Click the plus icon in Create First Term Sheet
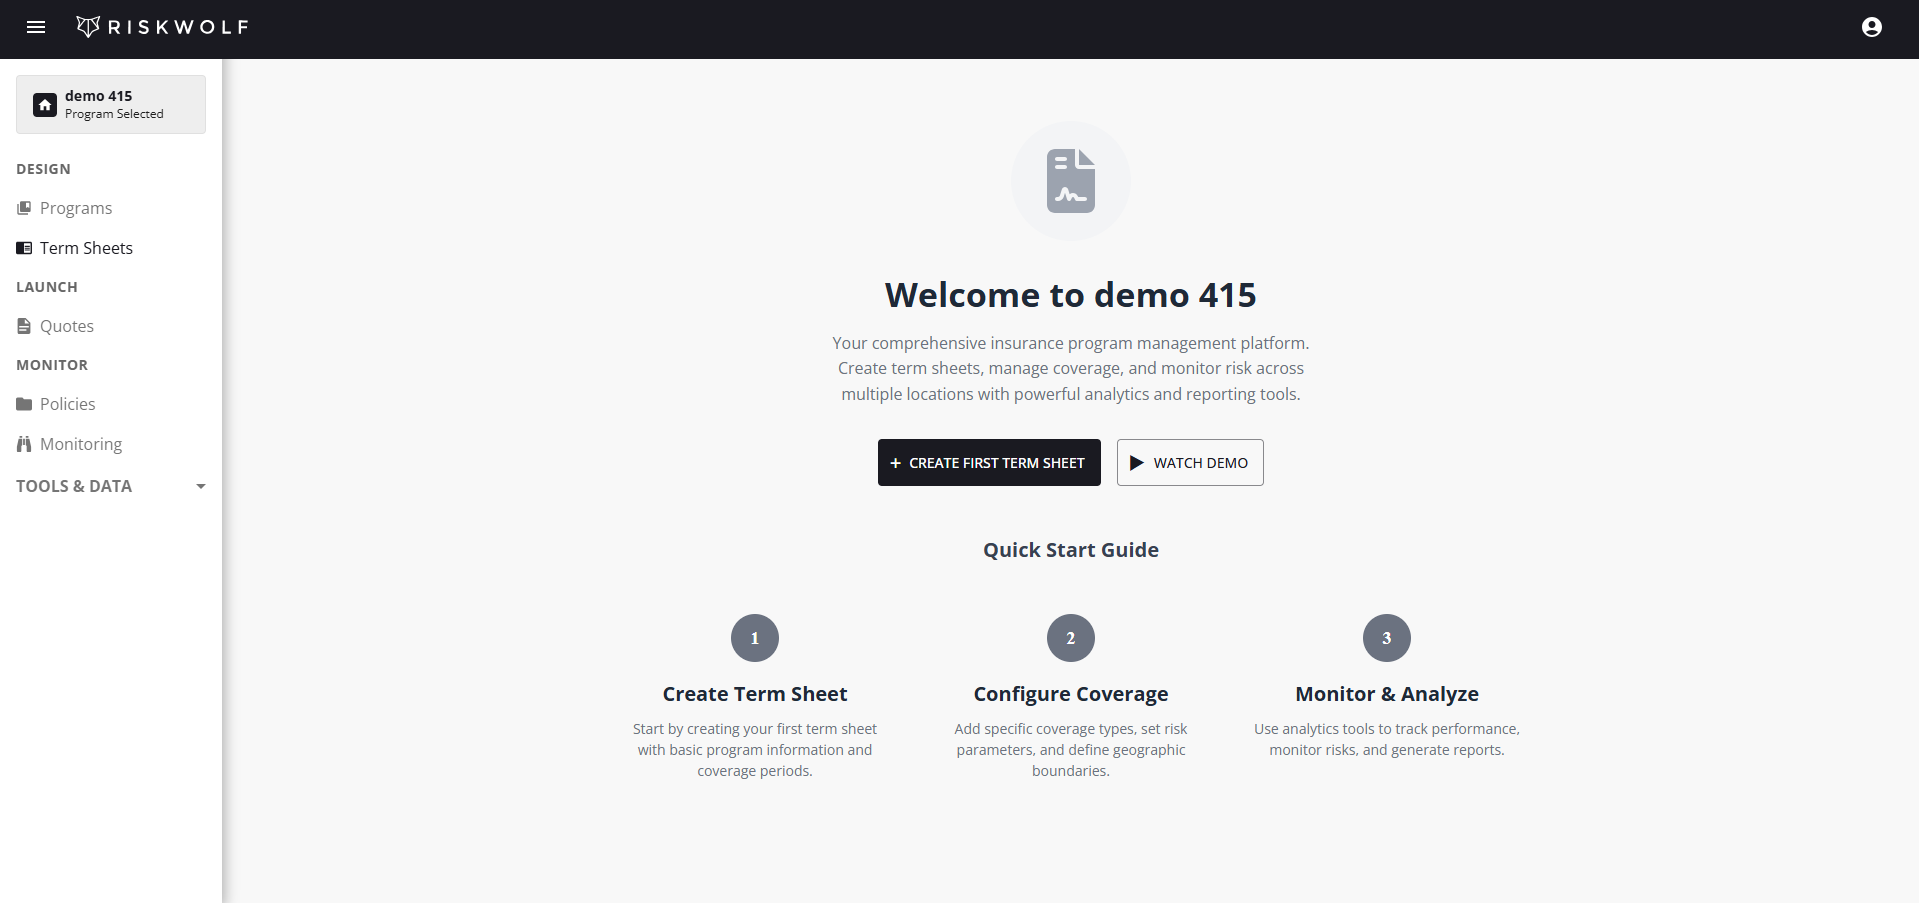This screenshot has width=1919, height=903. point(895,462)
